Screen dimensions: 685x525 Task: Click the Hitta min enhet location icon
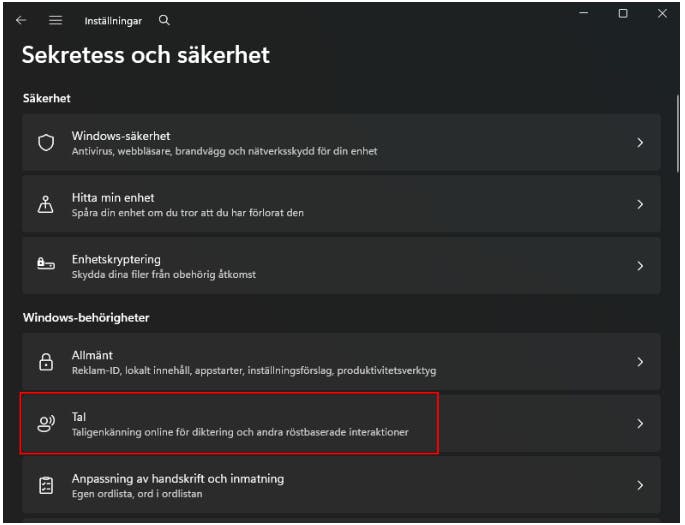pyautogui.click(x=46, y=205)
